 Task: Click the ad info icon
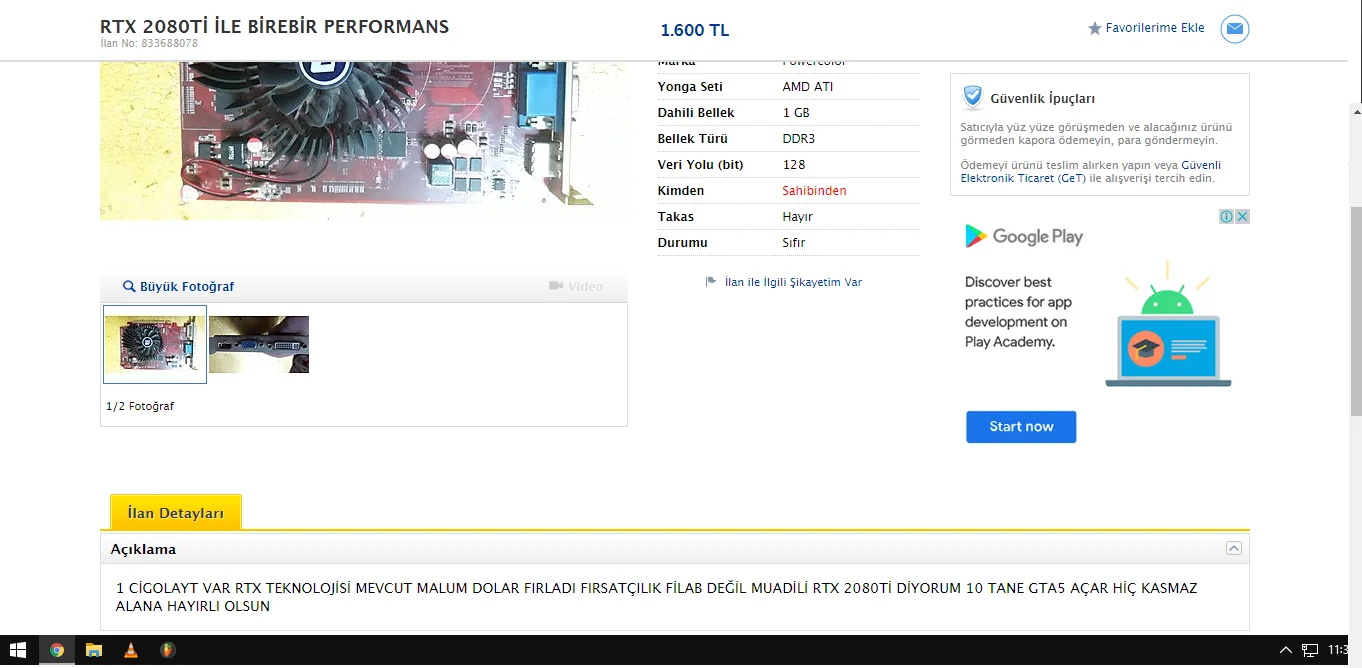(1226, 216)
